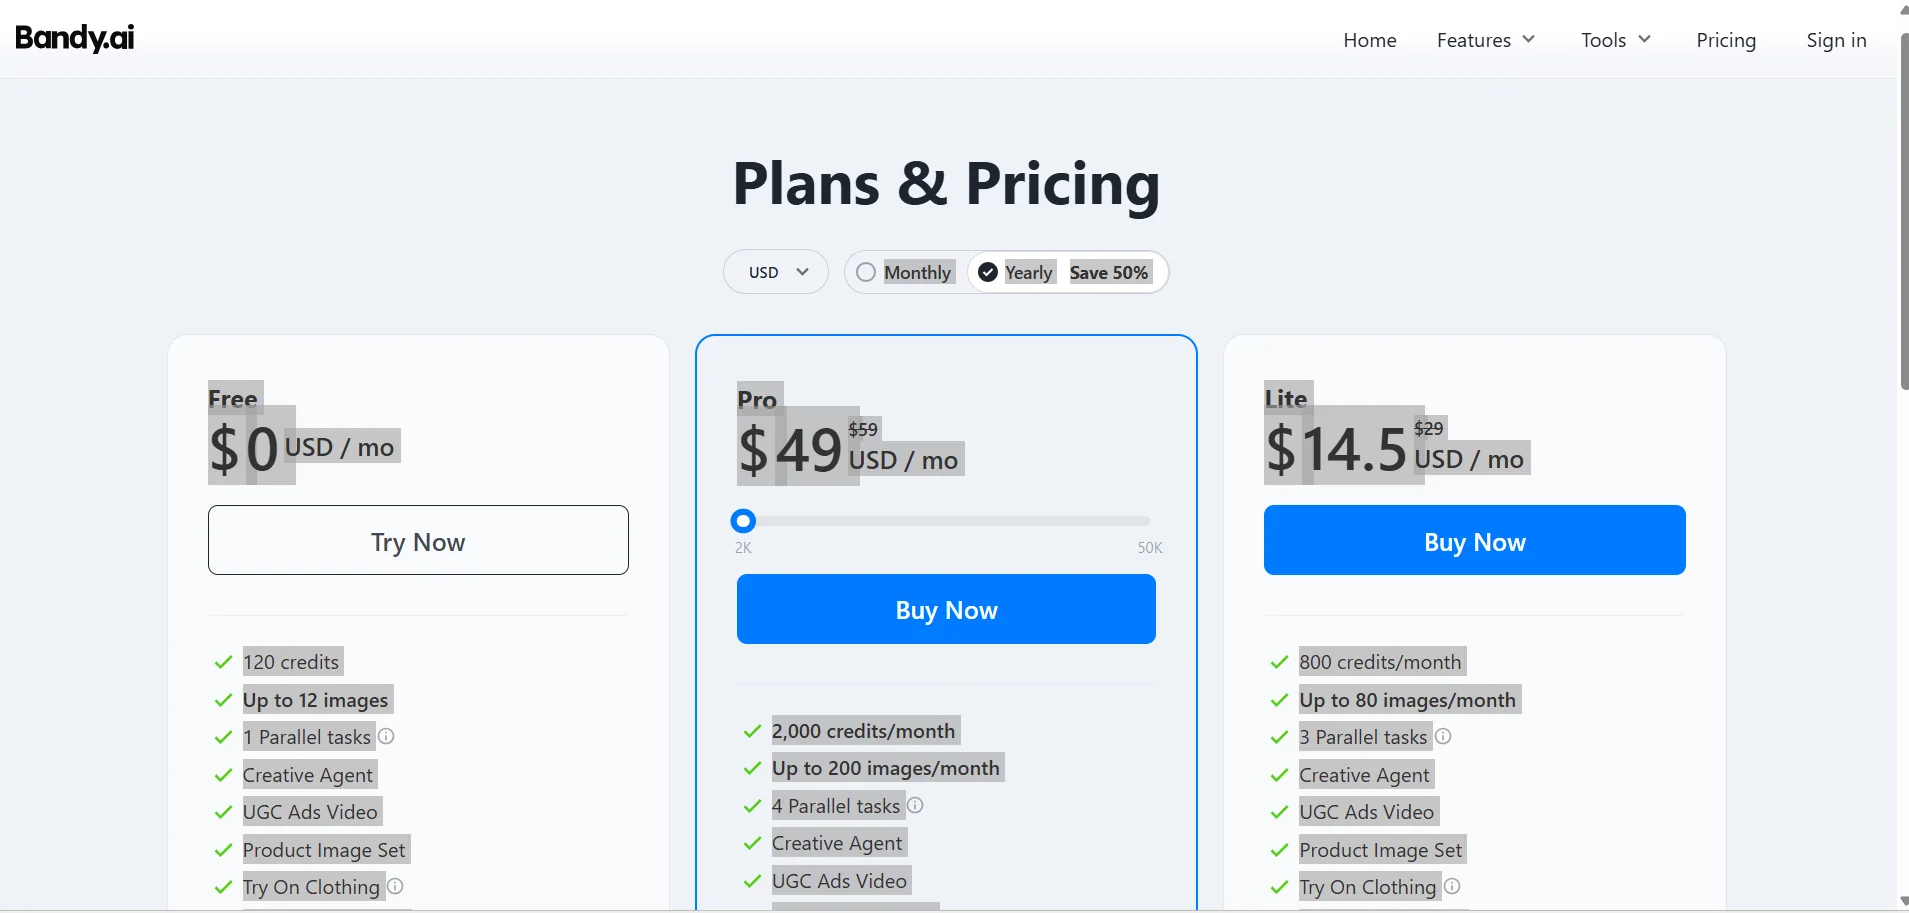Expand the Tools menu
The image size is (1909, 913).
coord(1615,40)
